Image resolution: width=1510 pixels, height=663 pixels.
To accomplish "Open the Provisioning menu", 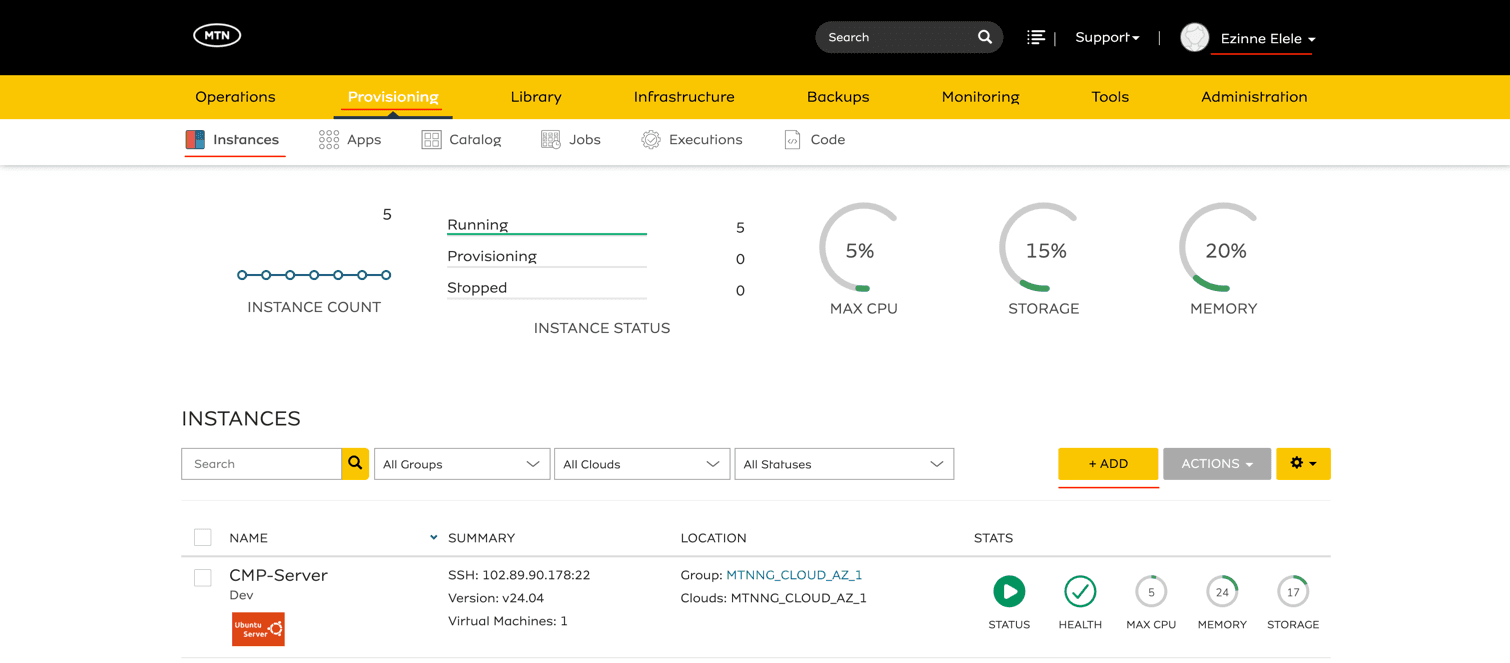I will pyautogui.click(x=393, y=97).
